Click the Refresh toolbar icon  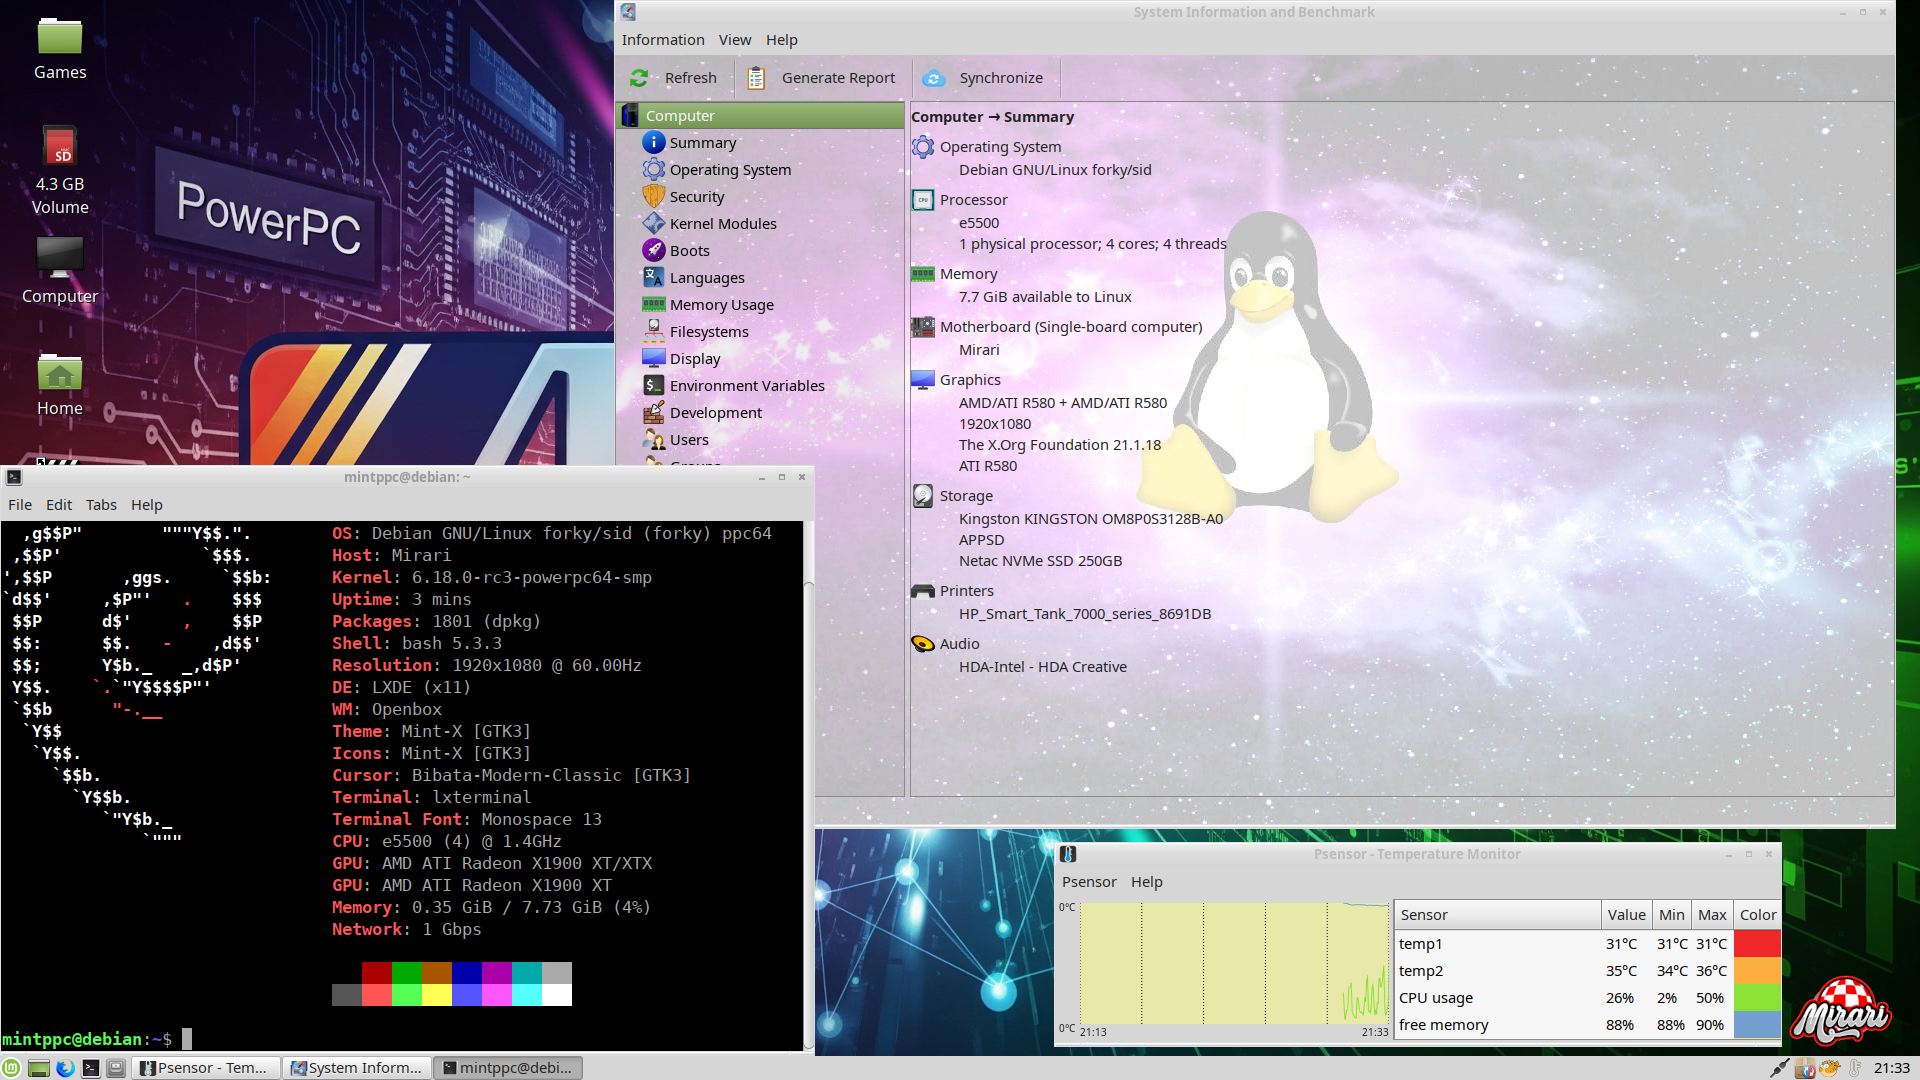(640, 78)
